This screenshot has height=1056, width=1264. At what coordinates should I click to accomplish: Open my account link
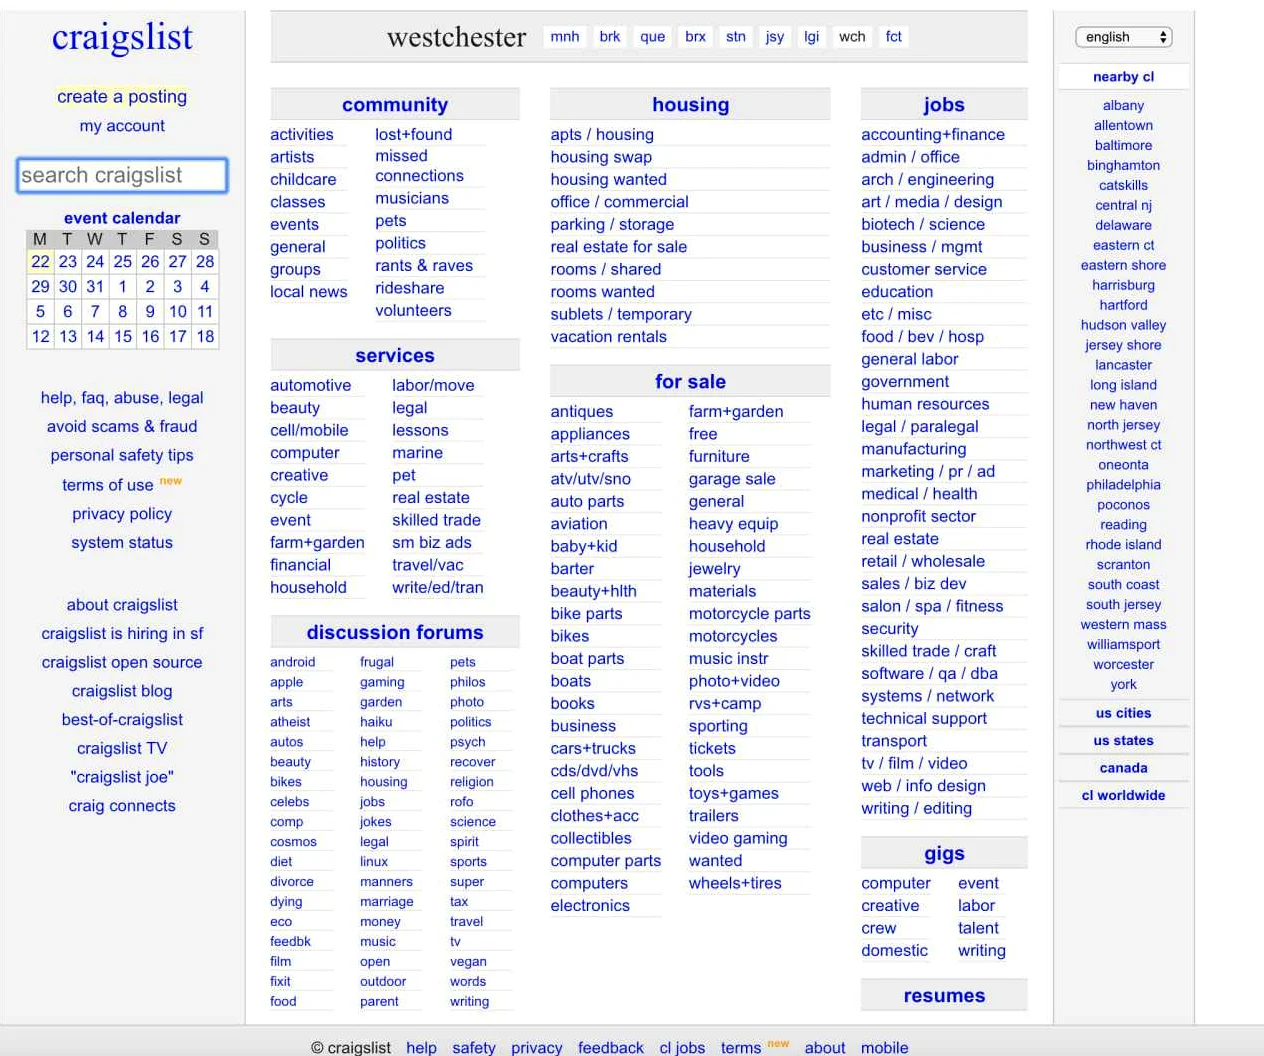(122, 125)
